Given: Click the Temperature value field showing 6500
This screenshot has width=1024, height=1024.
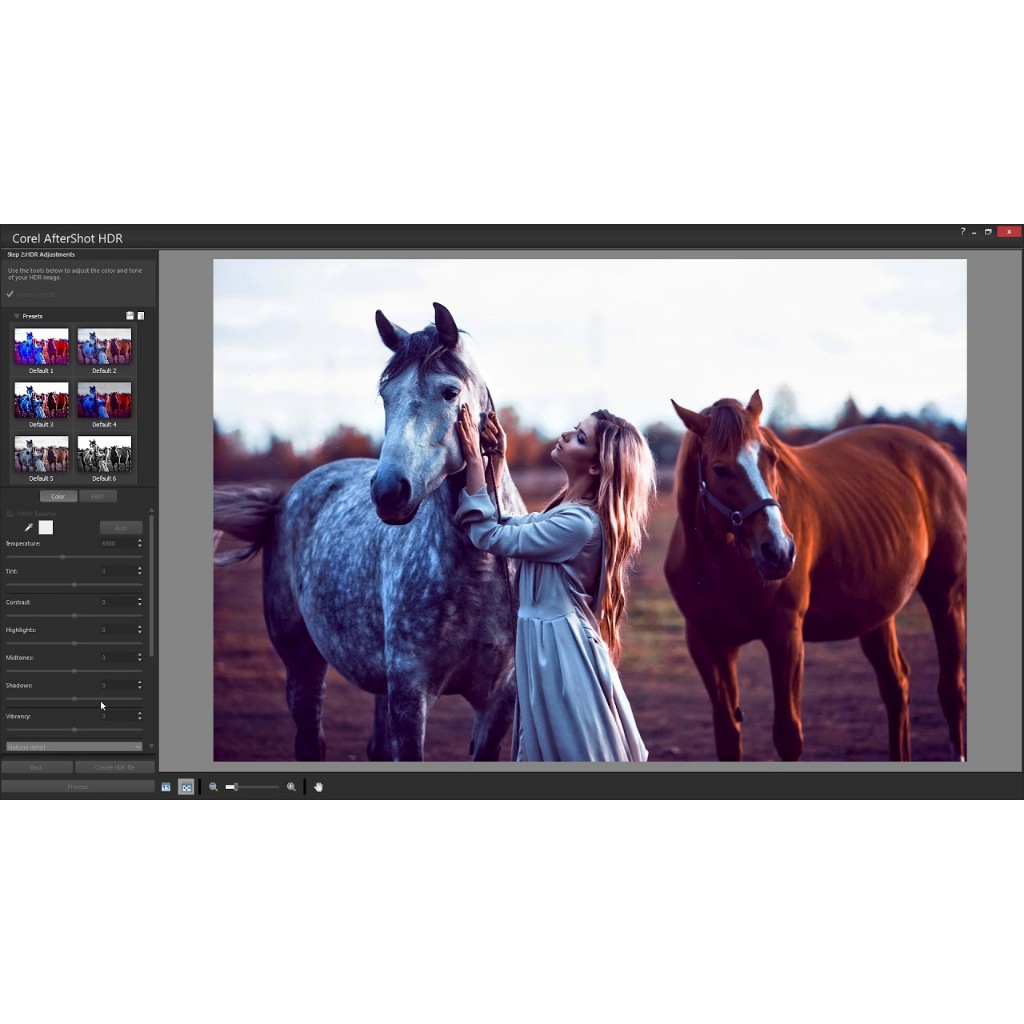Looking at the screenshot, I should coord(118,543).
